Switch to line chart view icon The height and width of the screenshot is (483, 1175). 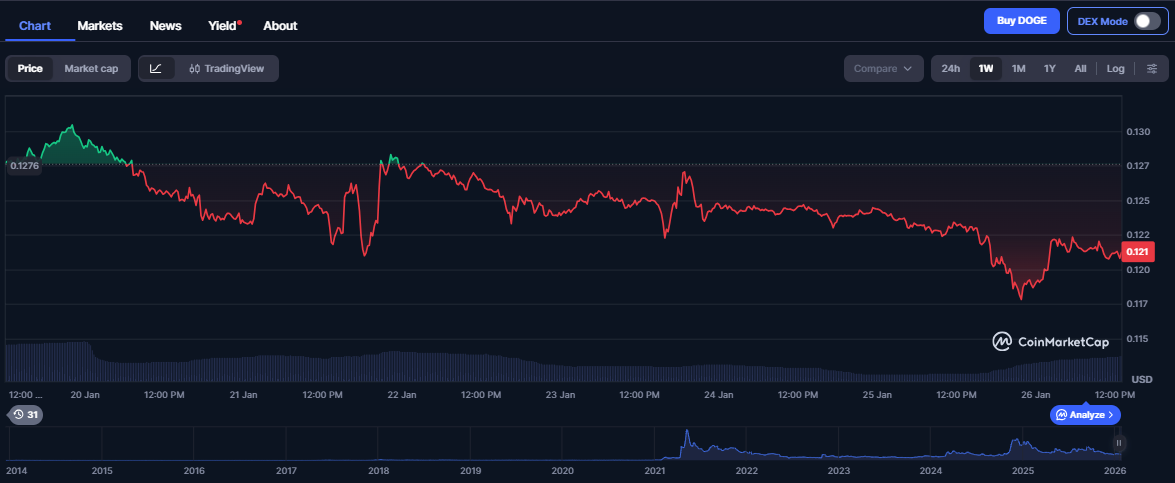point(156,69)
